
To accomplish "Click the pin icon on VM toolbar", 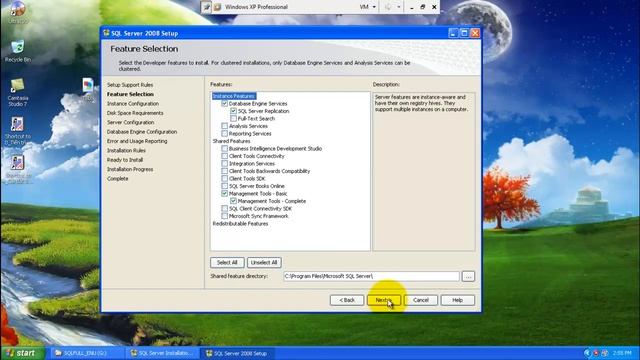I will (x=206, y=7).
